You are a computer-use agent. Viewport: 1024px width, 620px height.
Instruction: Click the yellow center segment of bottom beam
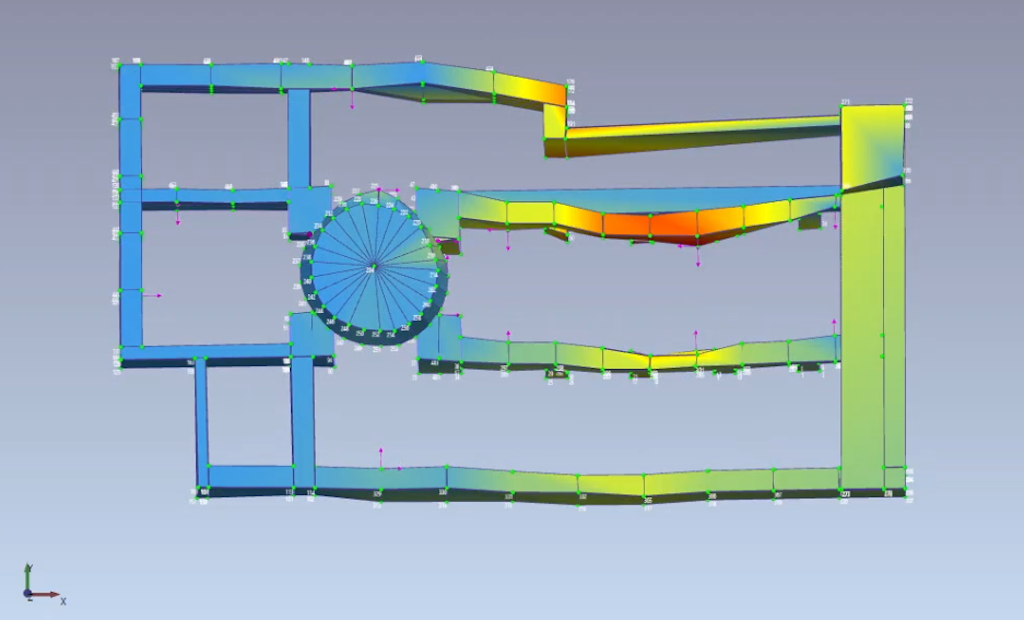[611, 485]
